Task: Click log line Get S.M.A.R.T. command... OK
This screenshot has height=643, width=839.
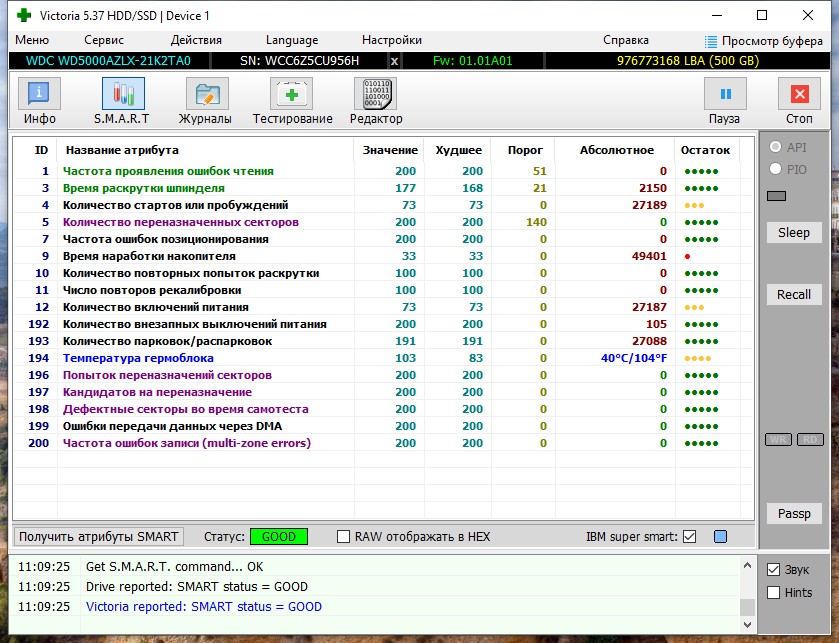Action: pos(174,567)
